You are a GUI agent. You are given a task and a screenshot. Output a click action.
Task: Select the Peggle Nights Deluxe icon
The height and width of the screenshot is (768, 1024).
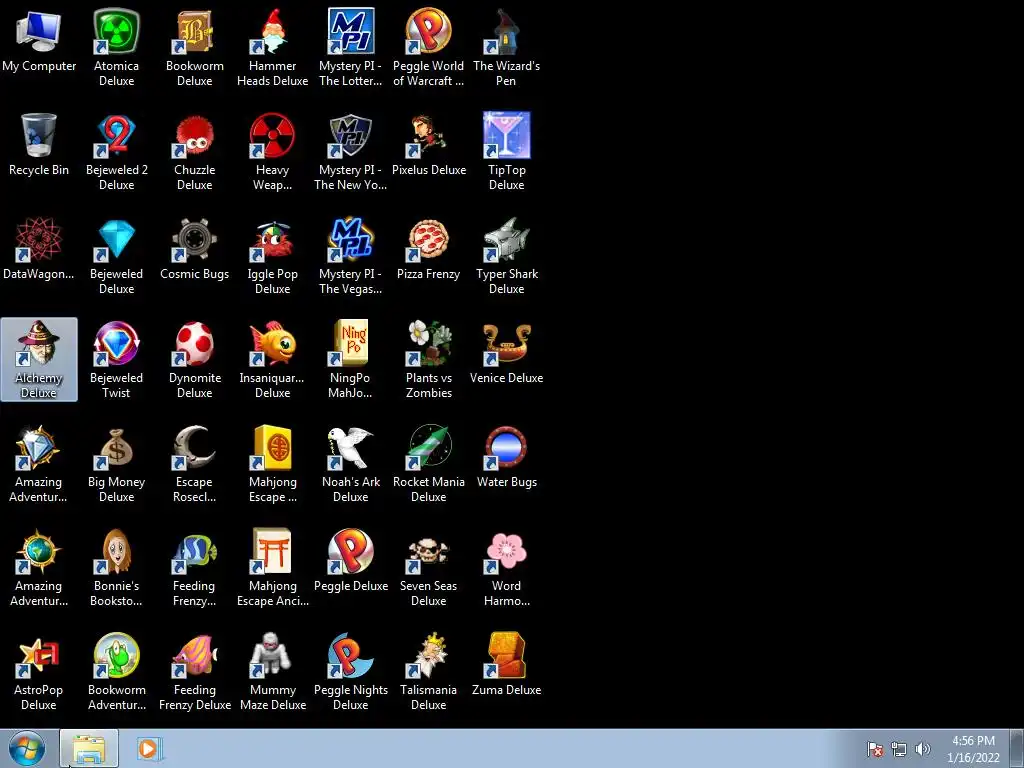click(x=351, y=655)
